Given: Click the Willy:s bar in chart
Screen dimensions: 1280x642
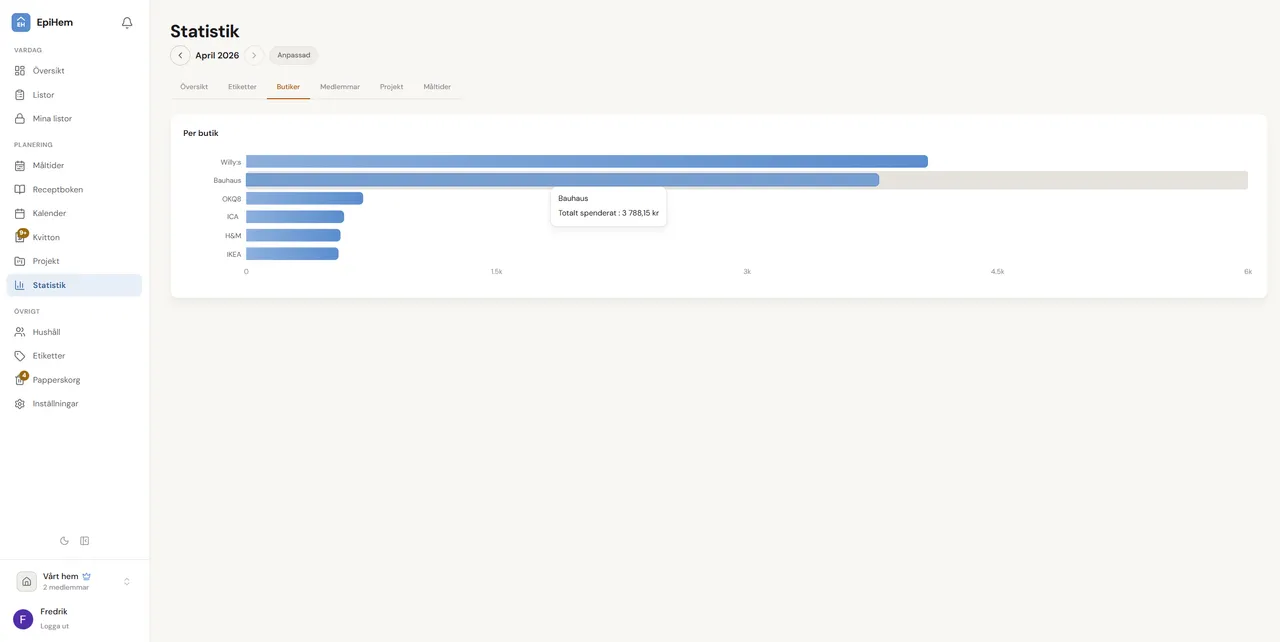Looking at the screenshot, I should (587, 162).
